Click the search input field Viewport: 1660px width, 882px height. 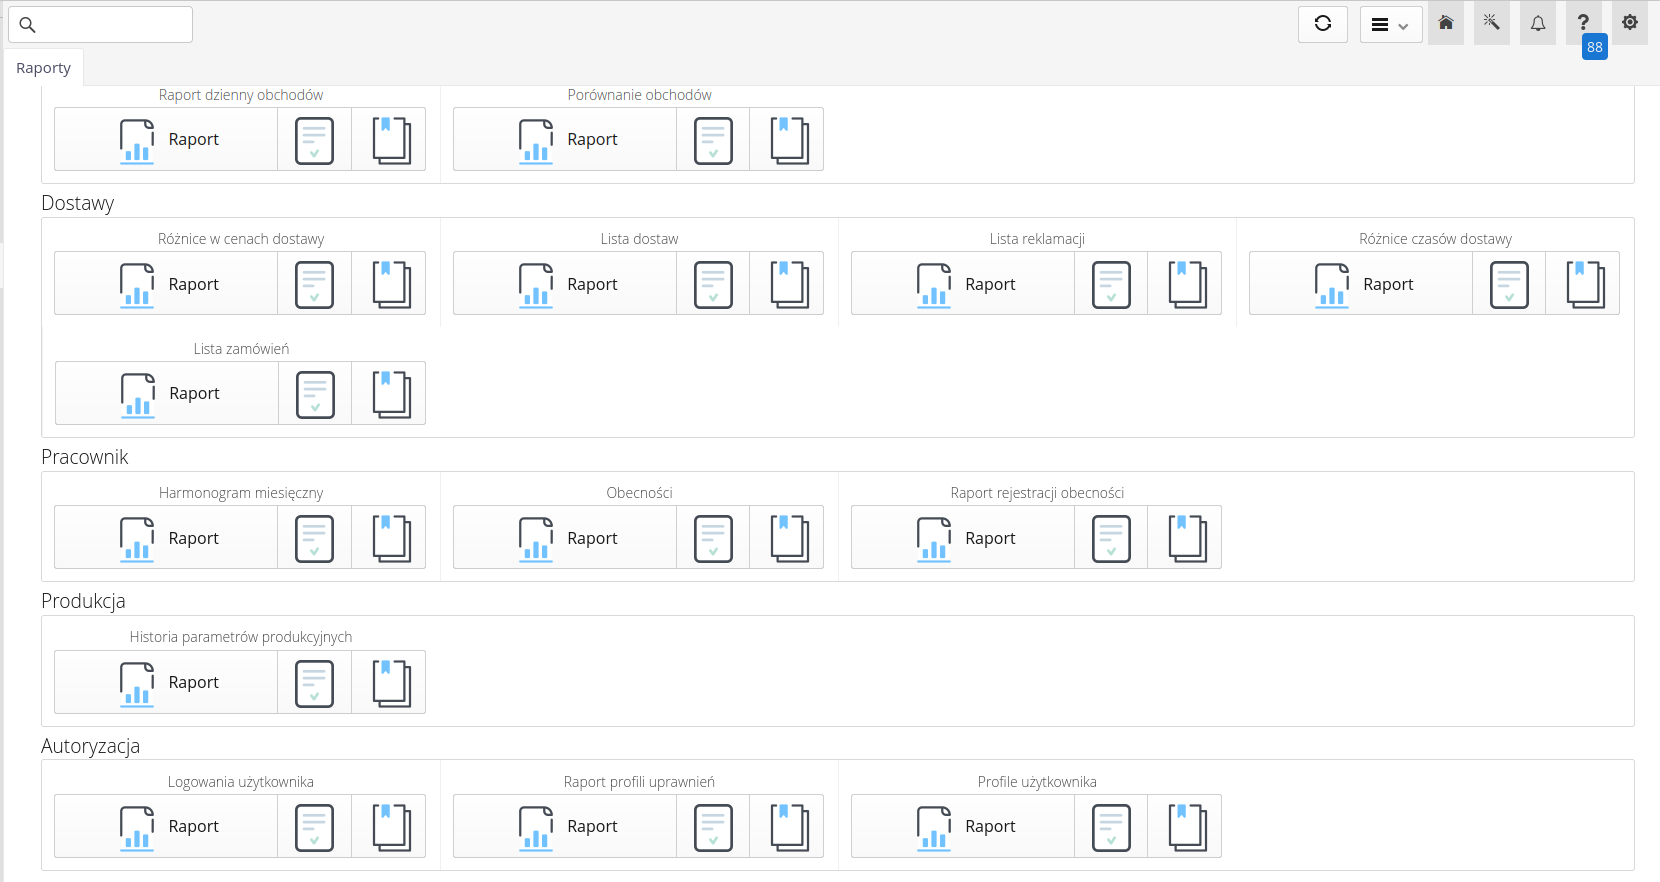pyautogui.click(x=100, y=25)
